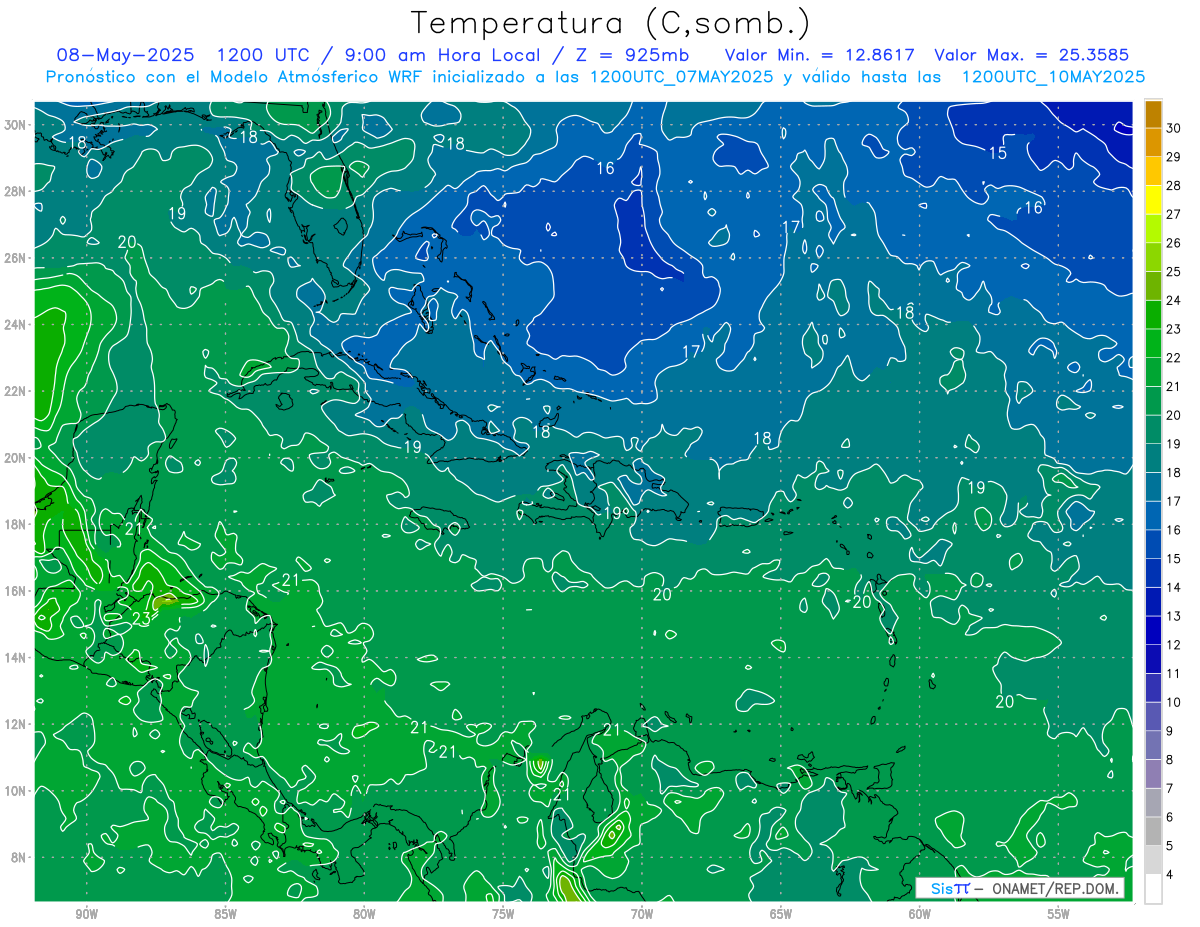Click the '23' contour label on the map
The image size is (1200, 927).
tap(142, 619)
